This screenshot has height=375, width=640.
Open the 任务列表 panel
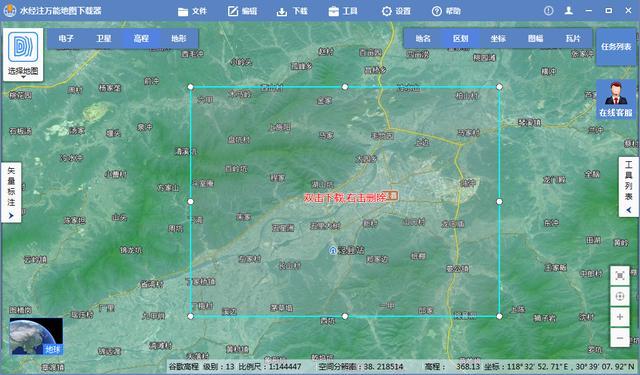616,47
